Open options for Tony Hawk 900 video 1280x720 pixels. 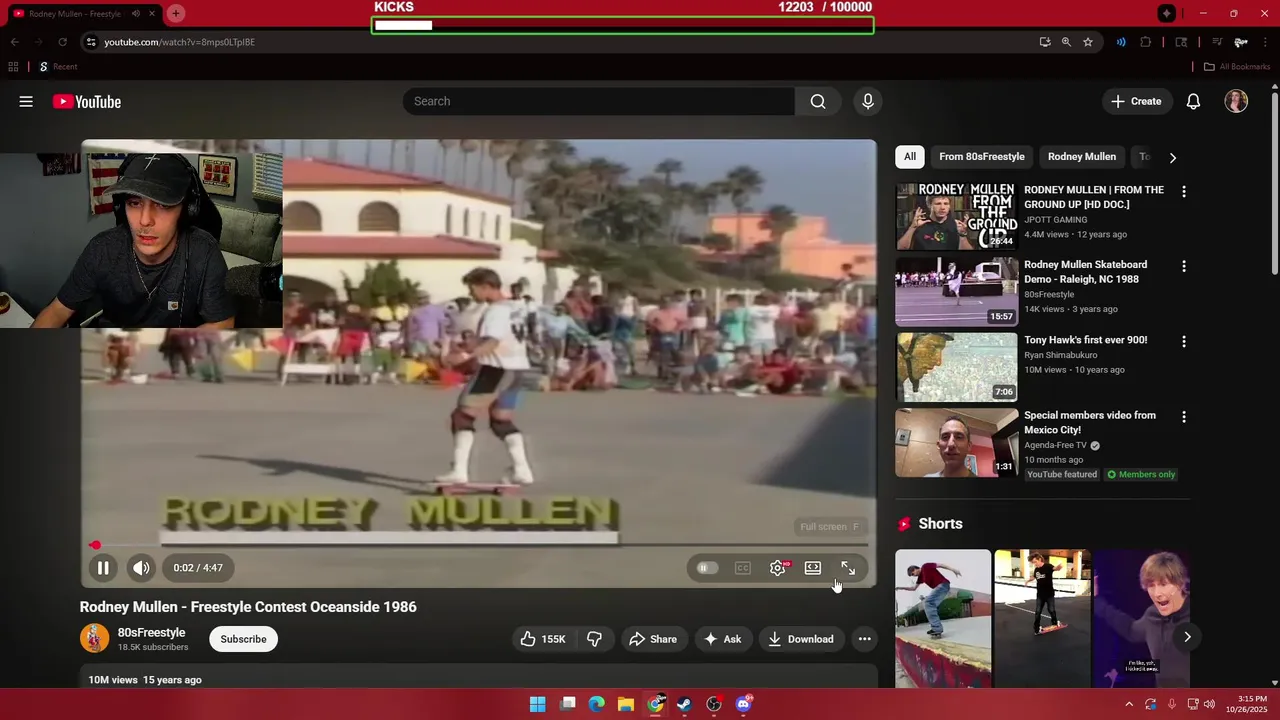click(x=1184, y=341)
